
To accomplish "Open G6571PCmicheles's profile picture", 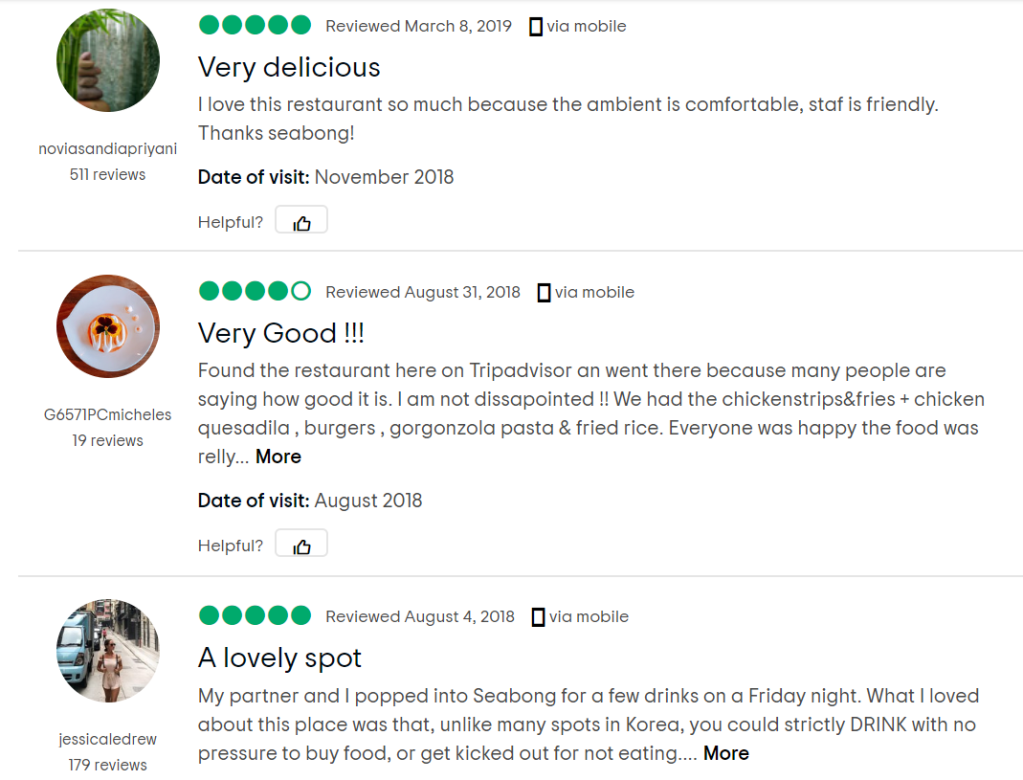I will pyautogui.click(x=108, y=326).
